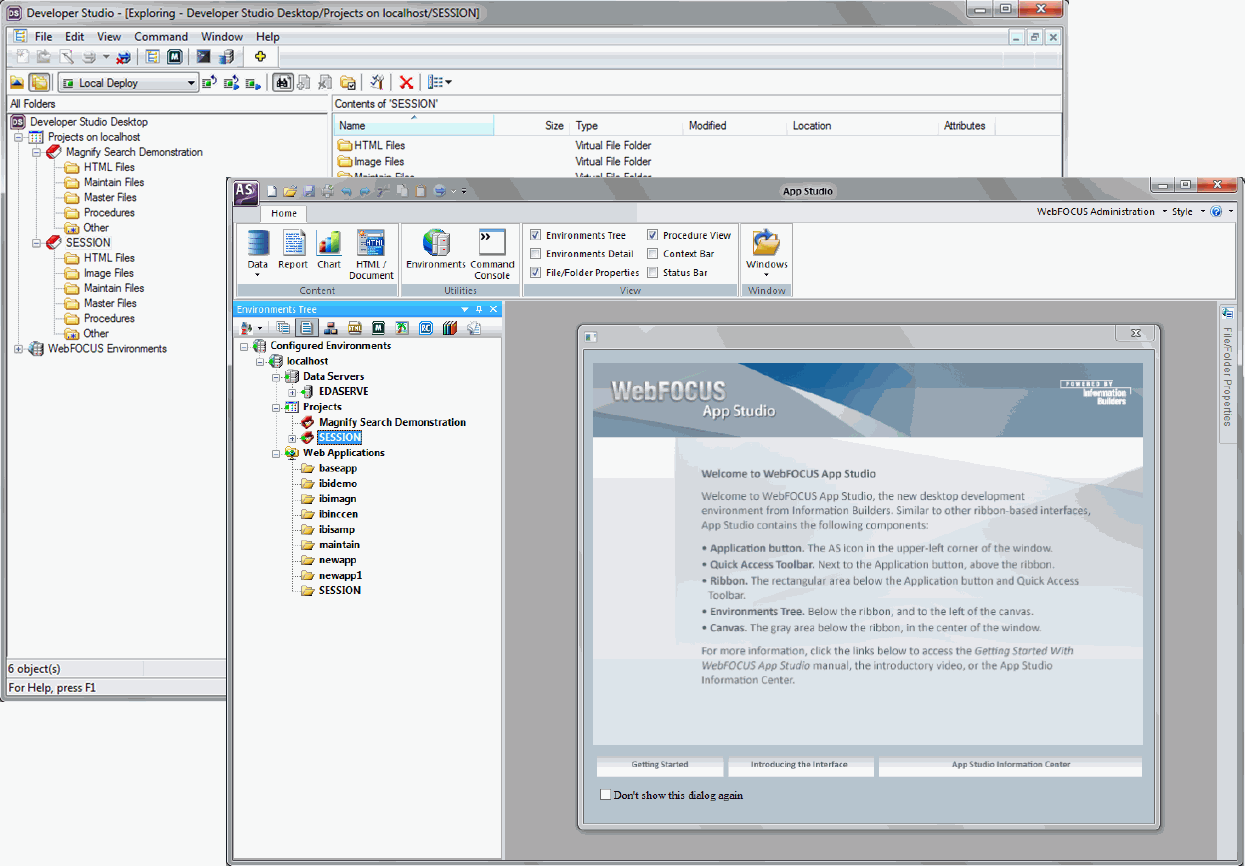Screen dimensions: 1245x866
Task: Click the tools/options icon in Developer Studio toolbar
Action: (x=377, y=83)
